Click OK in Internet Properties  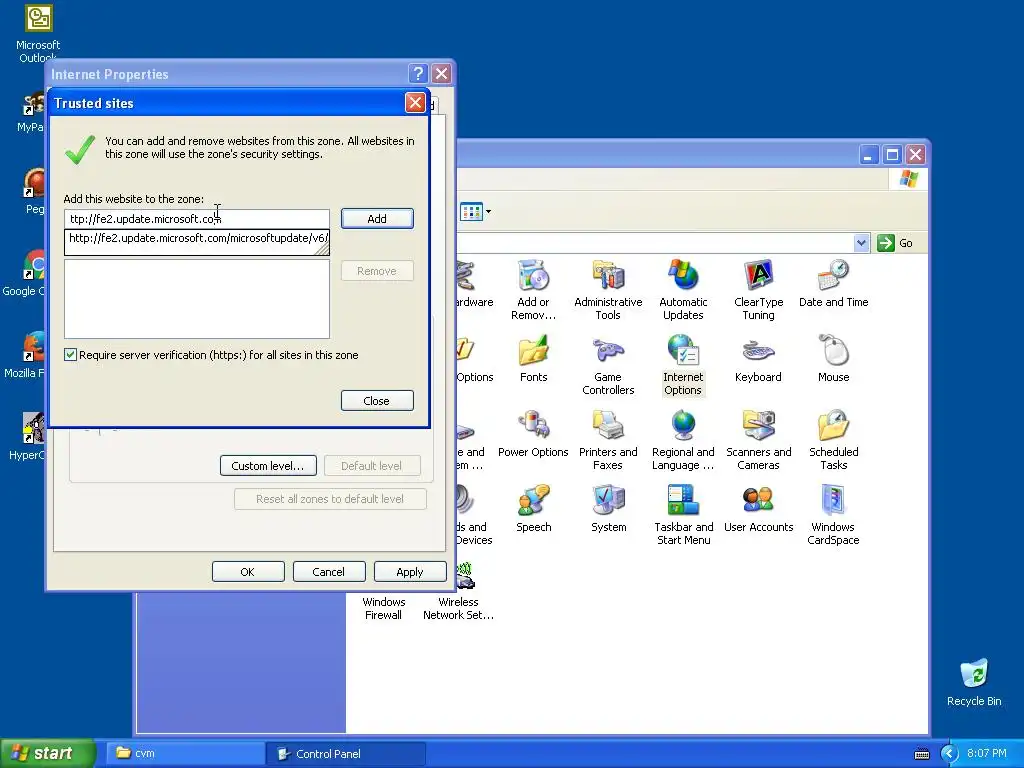[248, 571]
